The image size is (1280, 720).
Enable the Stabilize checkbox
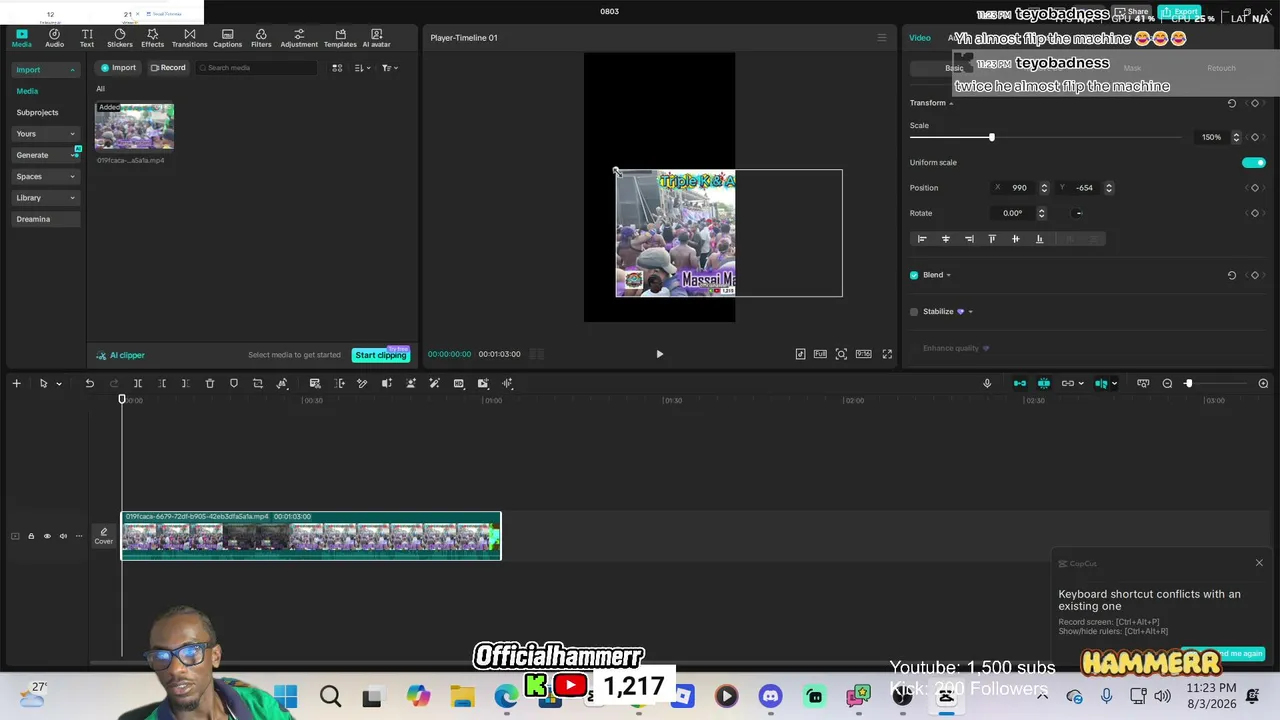click(x=914, y=312)
